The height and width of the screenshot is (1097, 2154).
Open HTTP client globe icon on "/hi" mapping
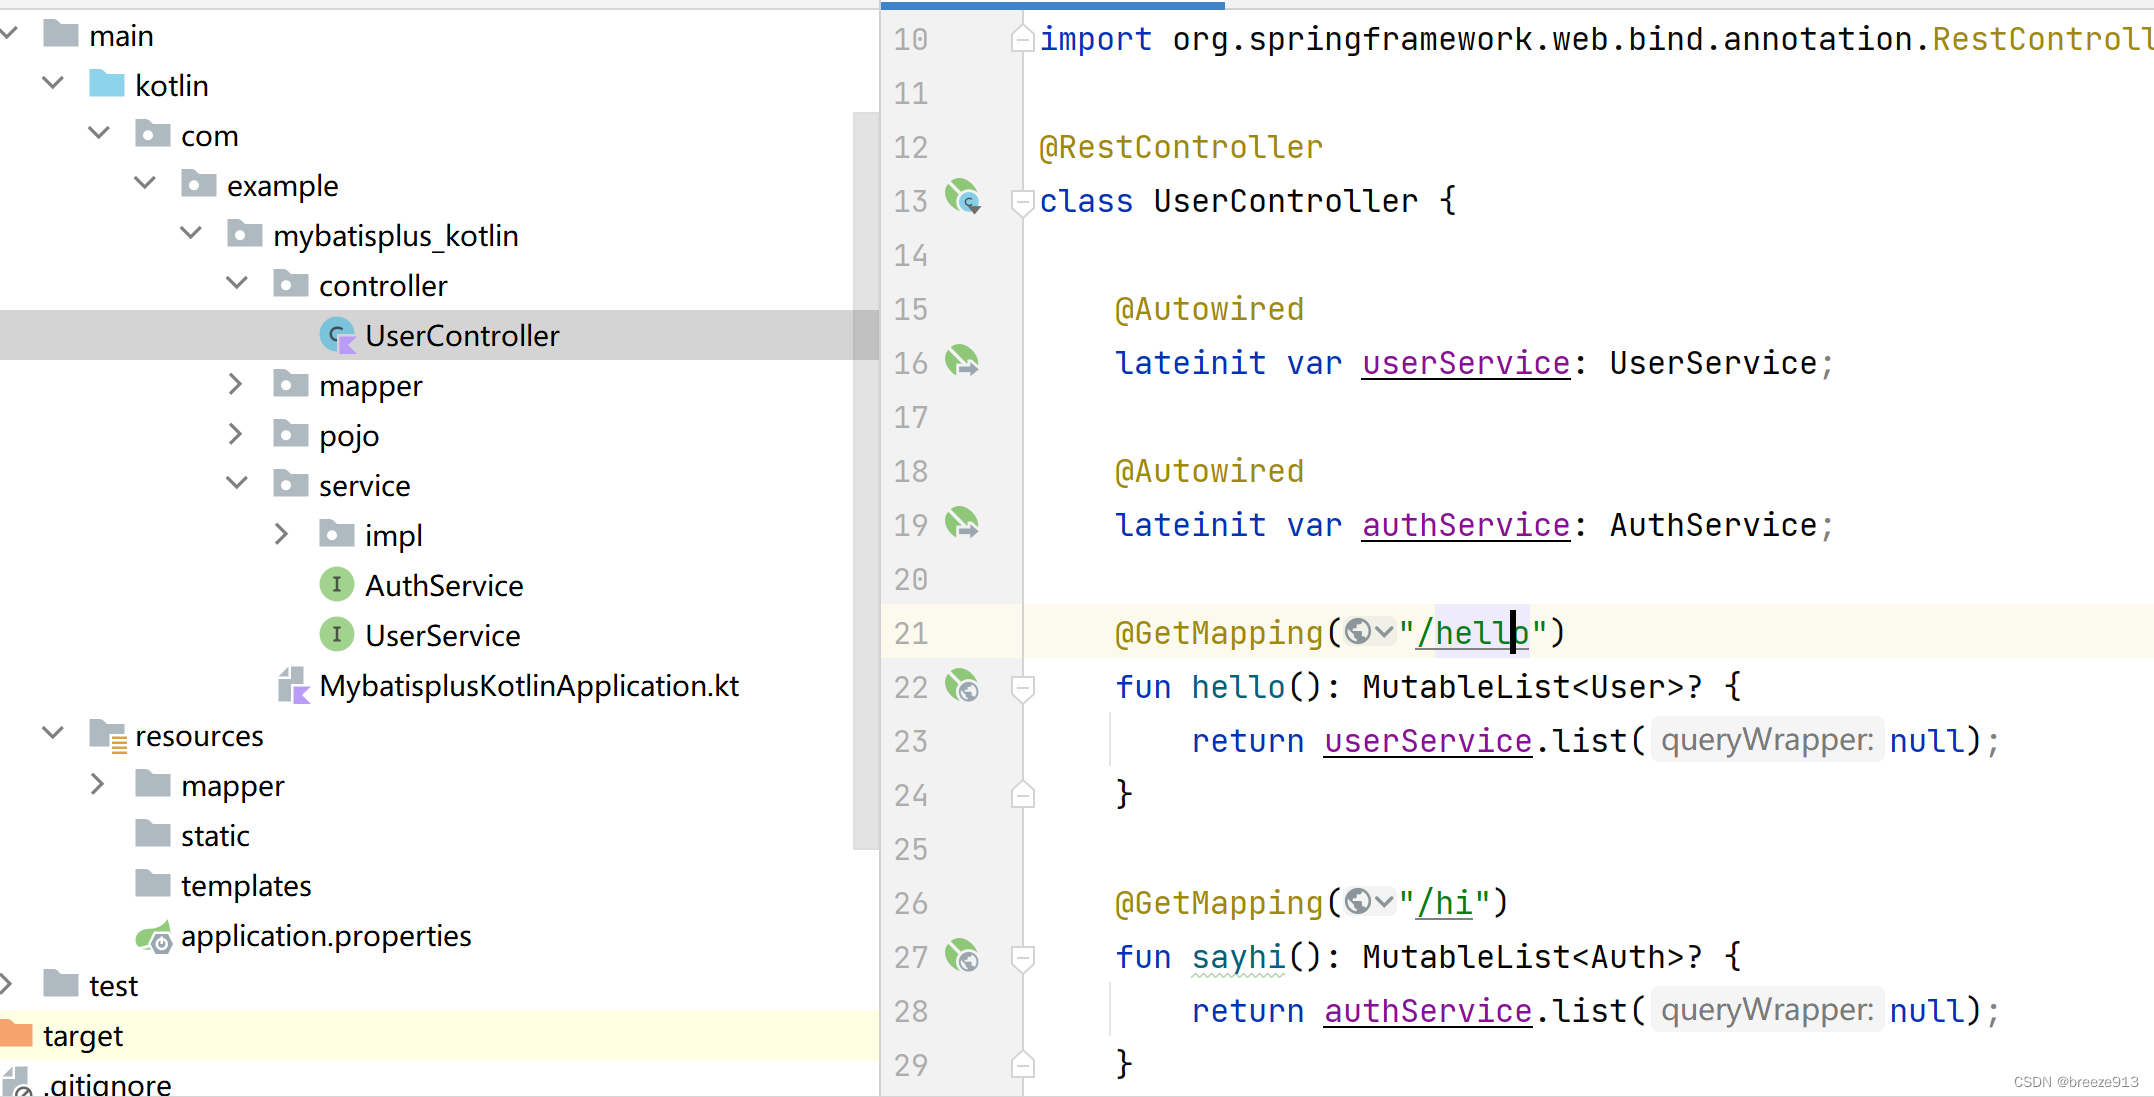coord(1358,901)
